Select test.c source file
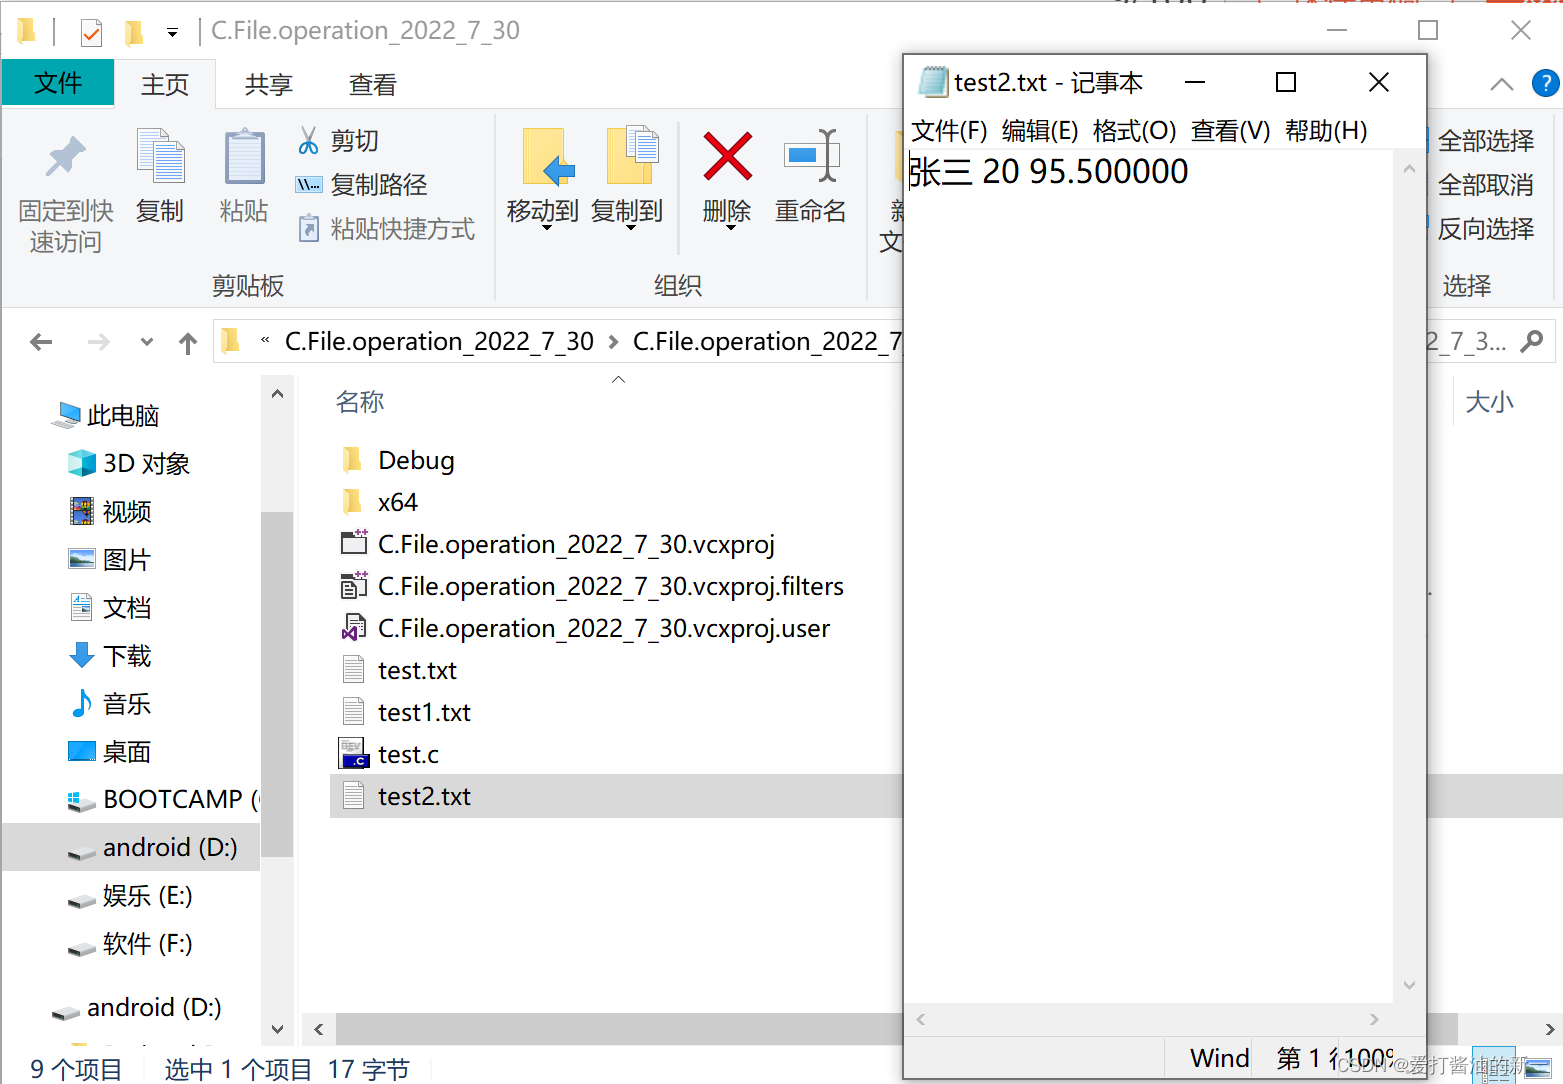 [390, 754]
